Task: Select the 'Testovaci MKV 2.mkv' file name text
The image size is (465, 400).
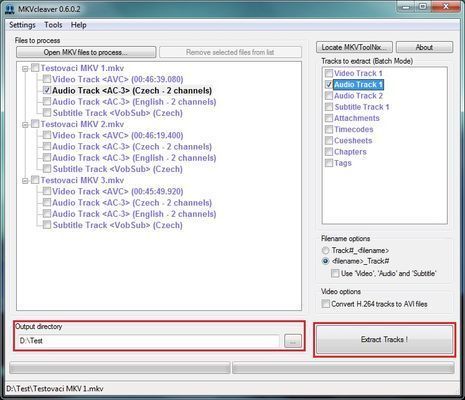Action: 82,124
